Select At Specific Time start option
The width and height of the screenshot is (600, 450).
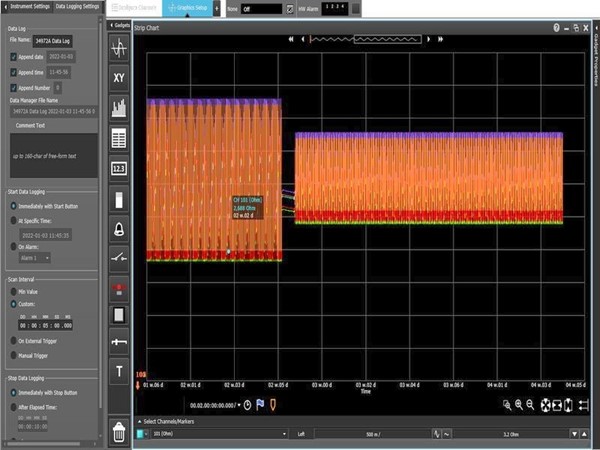13,220
